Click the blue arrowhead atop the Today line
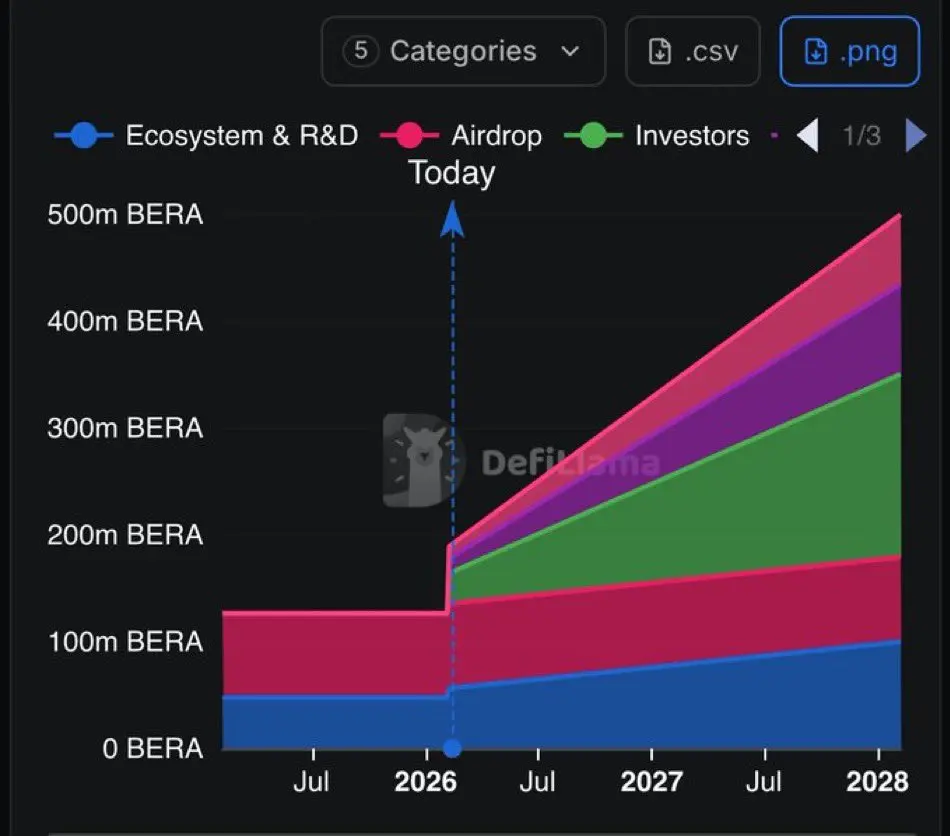Image resolution: width=950 pixels, height=836 pixels. click(x=453, y=217)
